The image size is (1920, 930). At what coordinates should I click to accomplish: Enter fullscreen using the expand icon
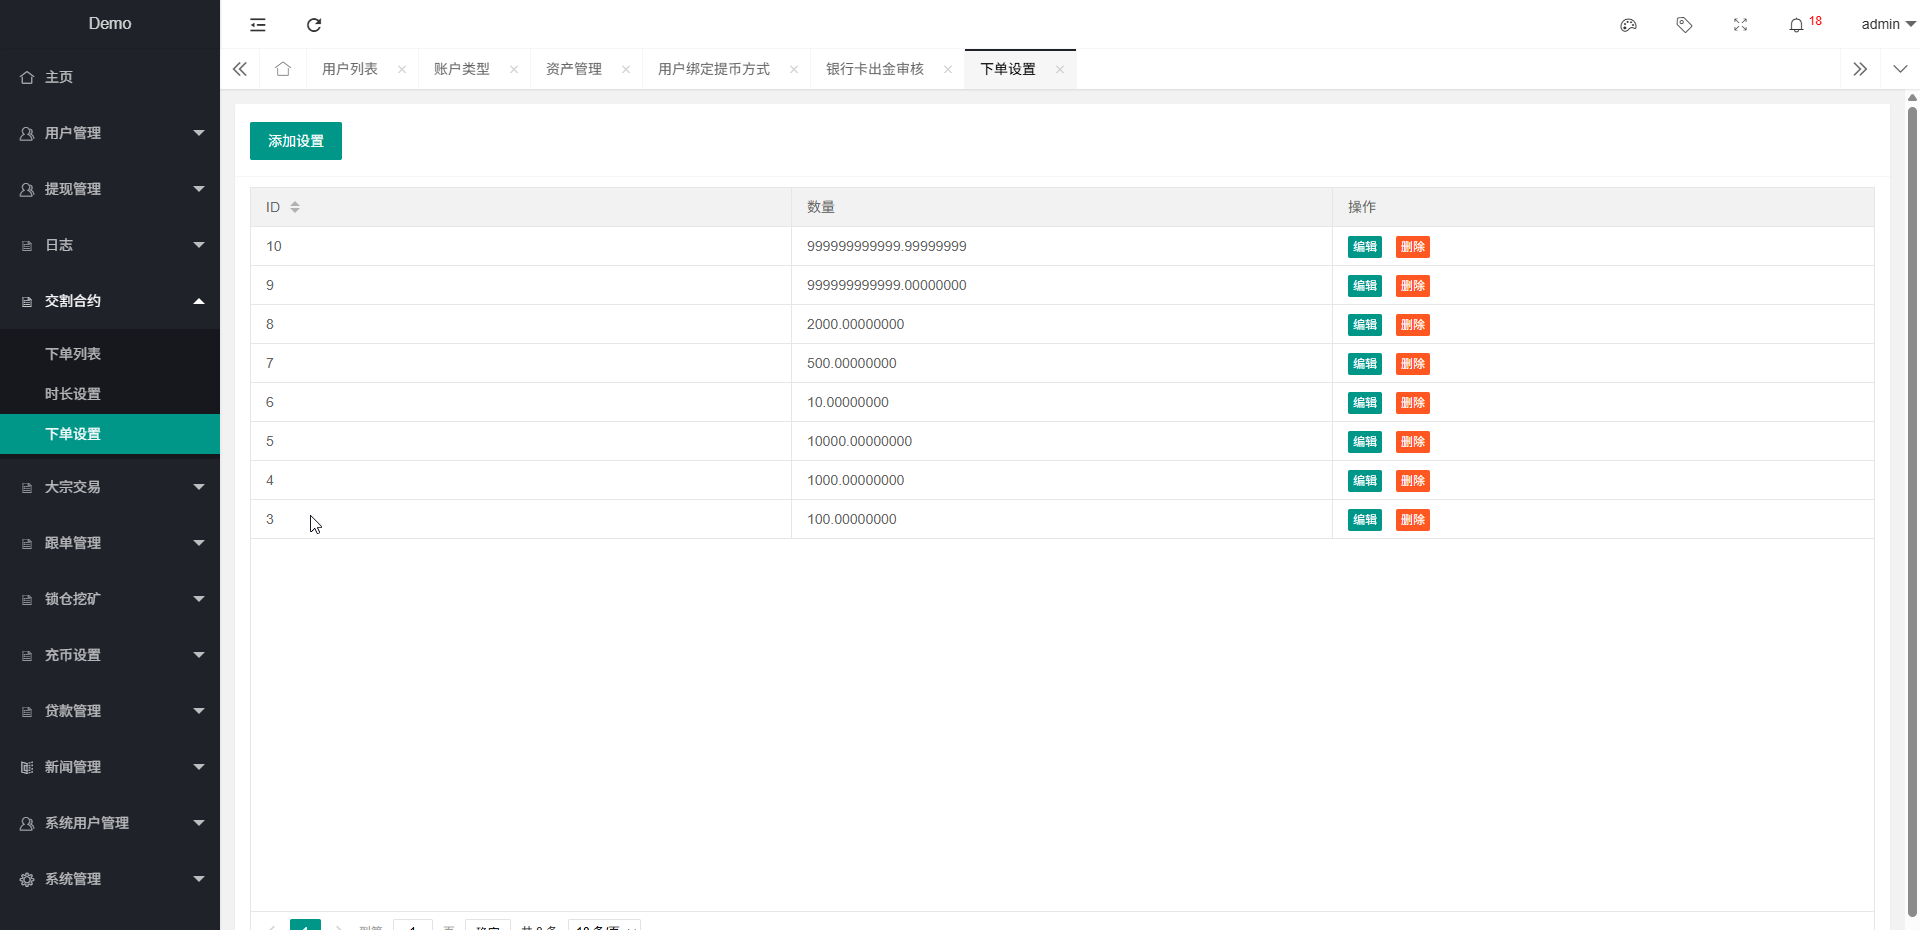[1740, 25]
